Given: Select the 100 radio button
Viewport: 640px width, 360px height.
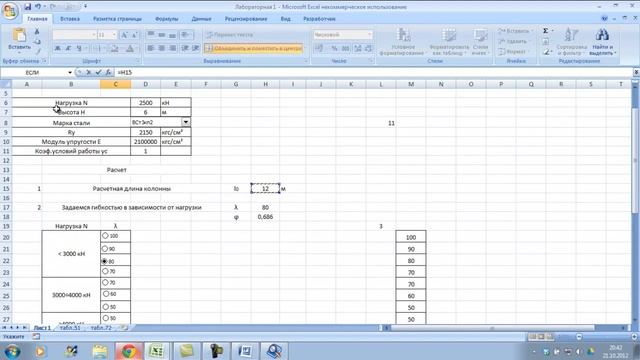Looking at the screenshot, I should coord(105,236).
